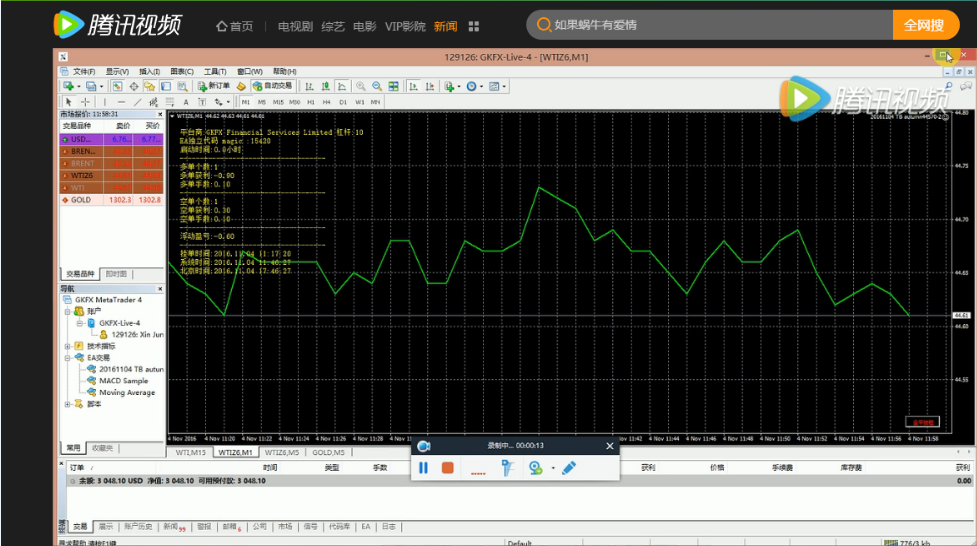Select the crosshair tool
Screen dimensions: 977x546
point(85,102)
